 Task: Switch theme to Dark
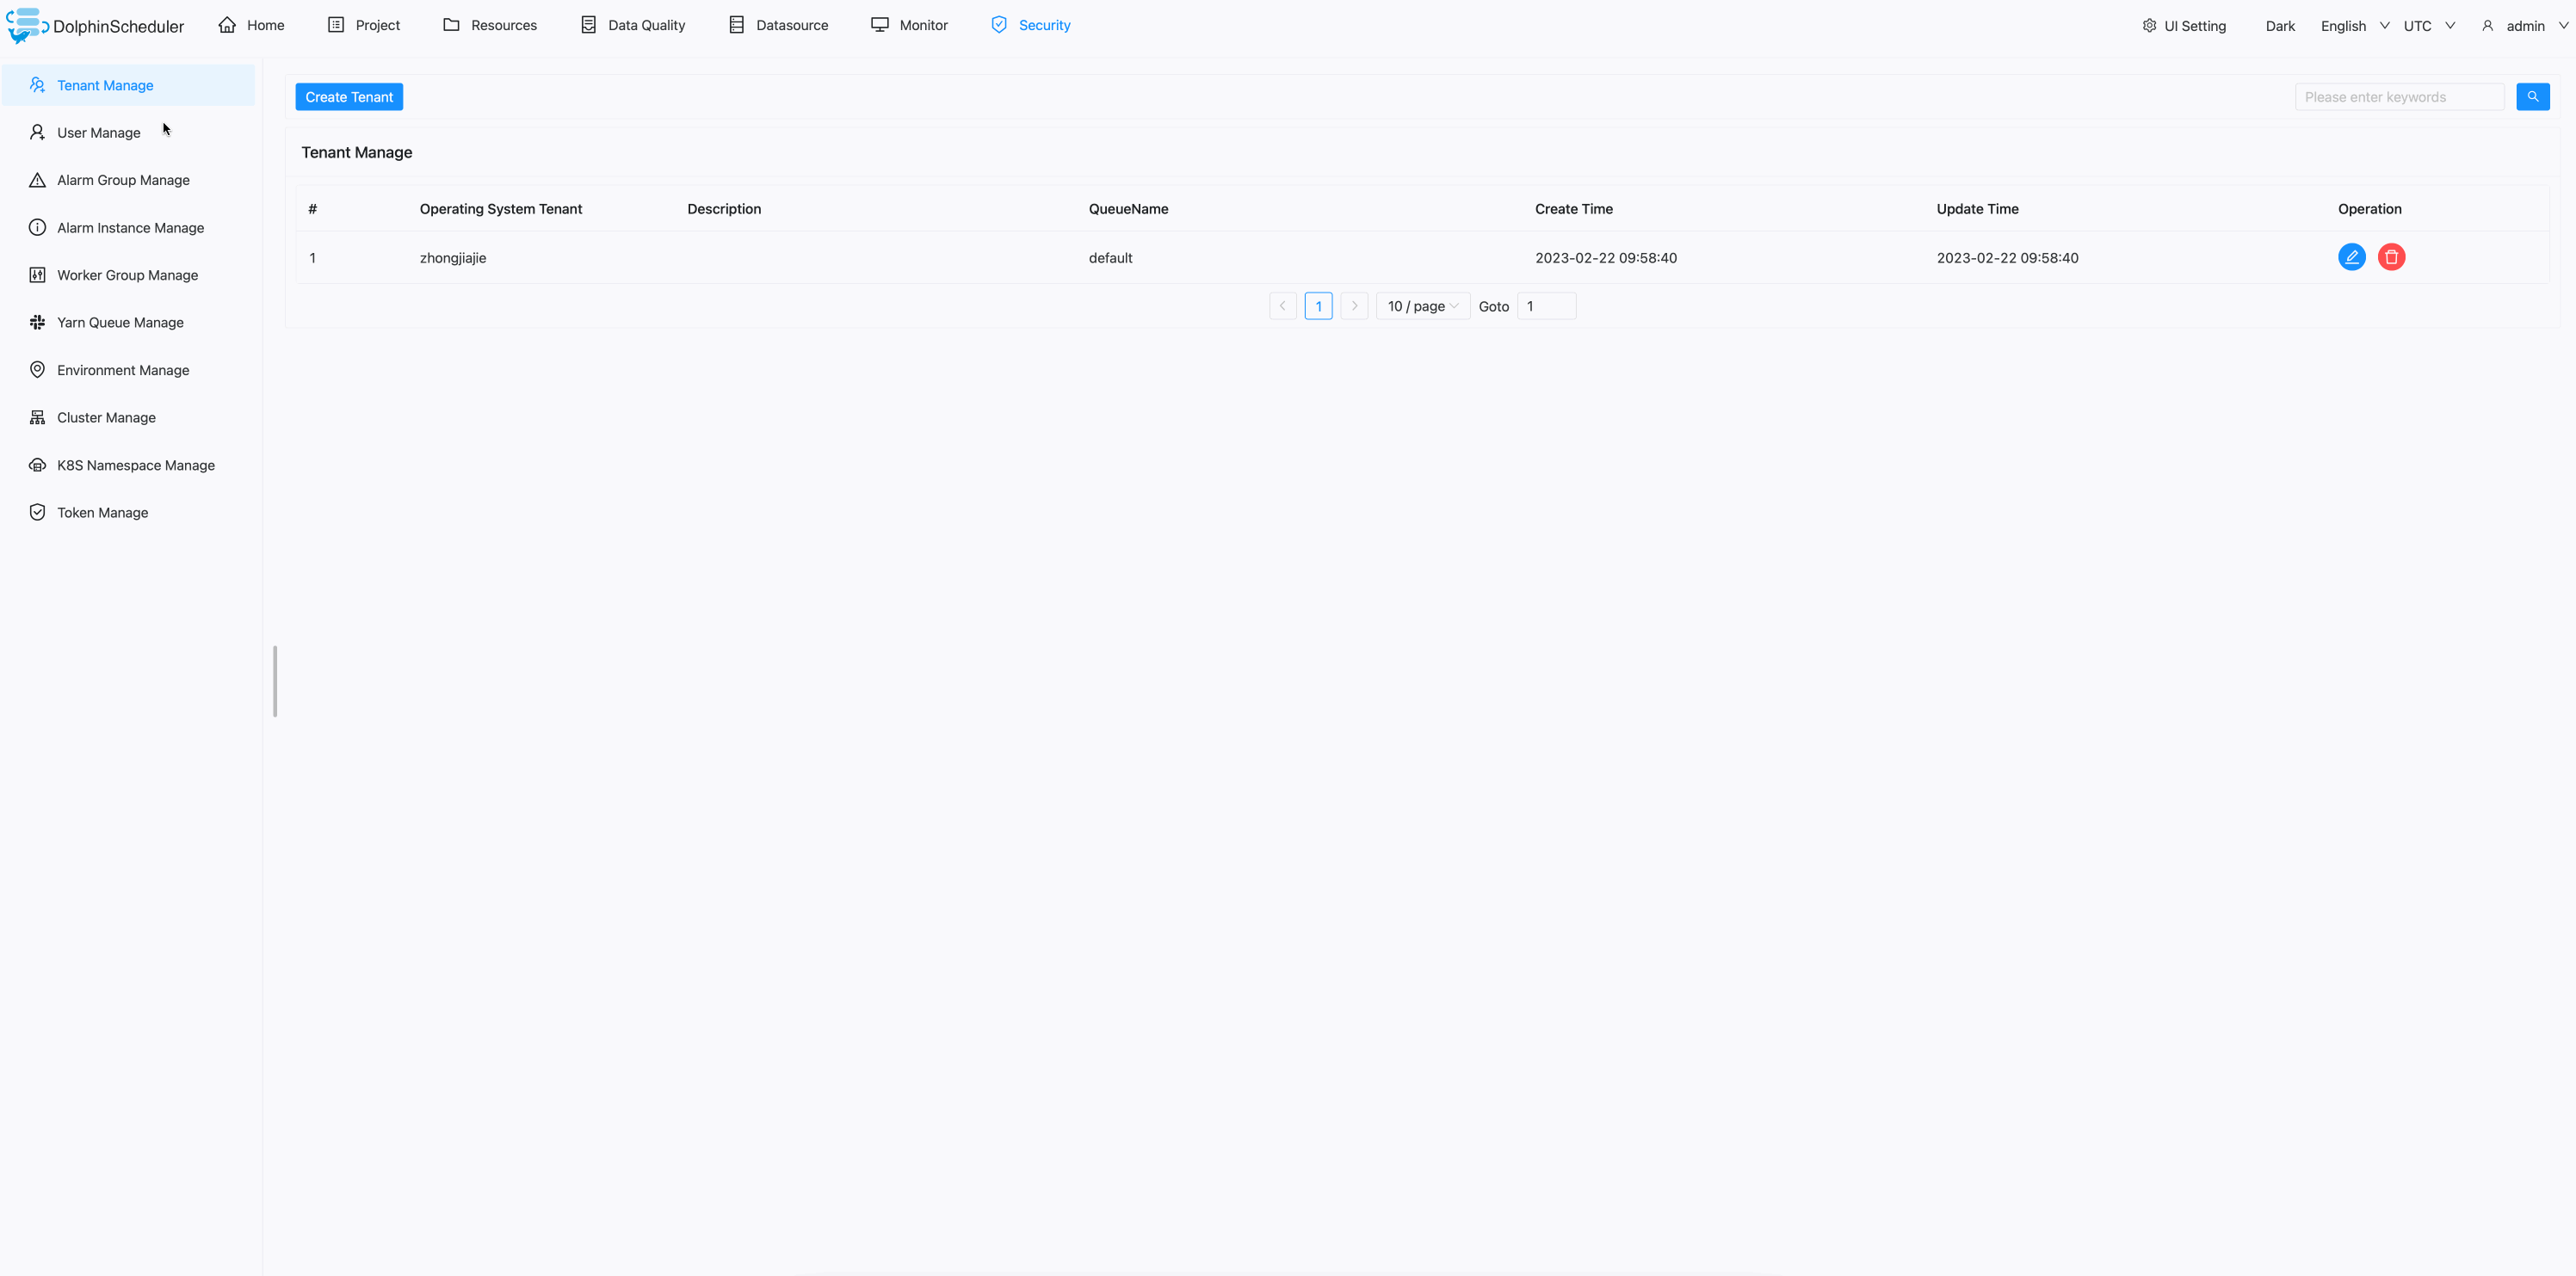[x=2279, y=26]
